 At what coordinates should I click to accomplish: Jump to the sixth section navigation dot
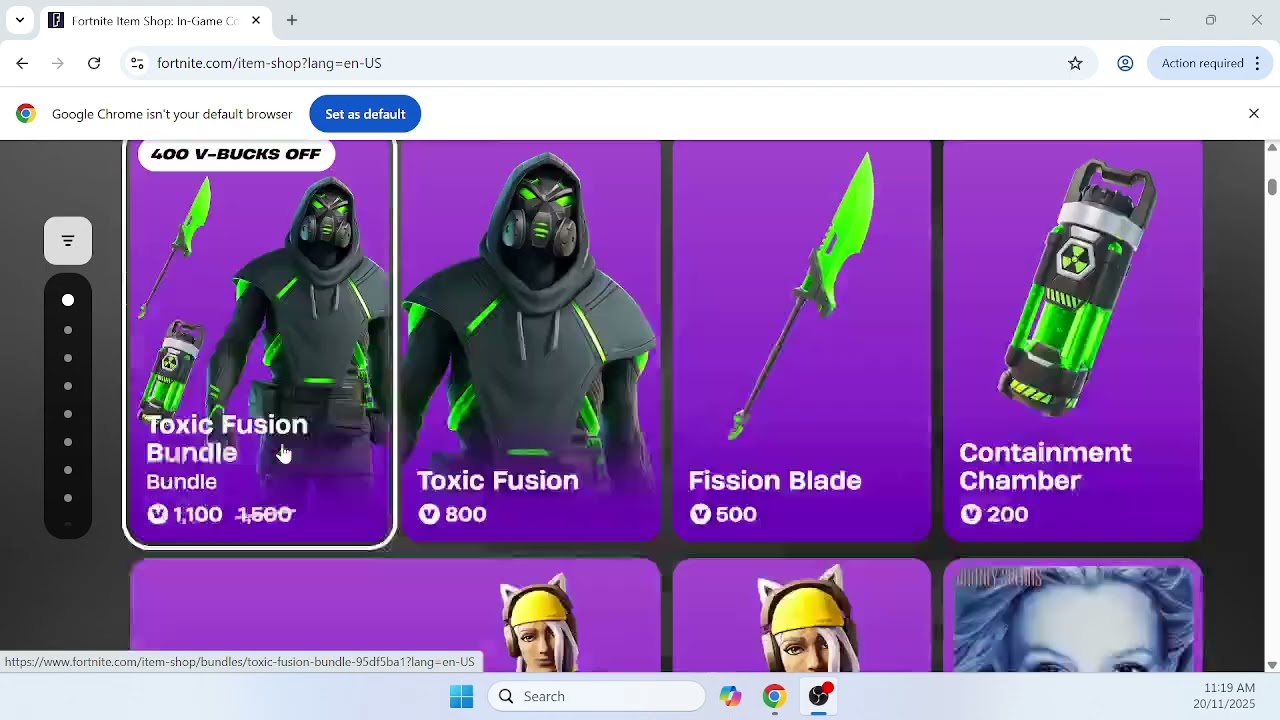click(x=68, y=442)
